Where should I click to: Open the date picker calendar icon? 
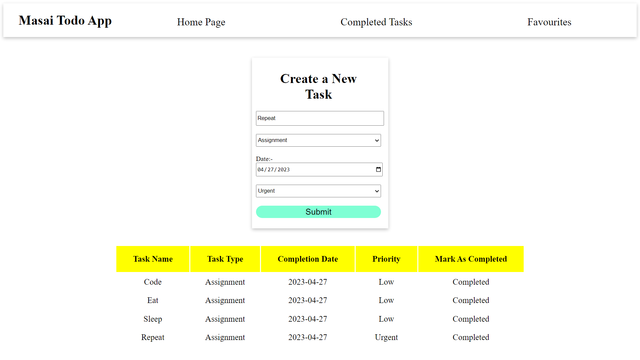point(378,169)
